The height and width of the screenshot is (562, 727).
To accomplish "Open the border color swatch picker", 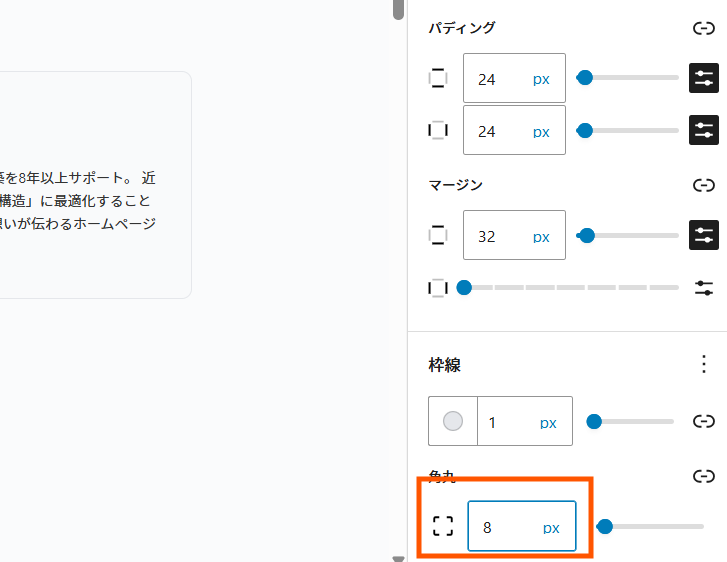I will [x=453, y=422].
